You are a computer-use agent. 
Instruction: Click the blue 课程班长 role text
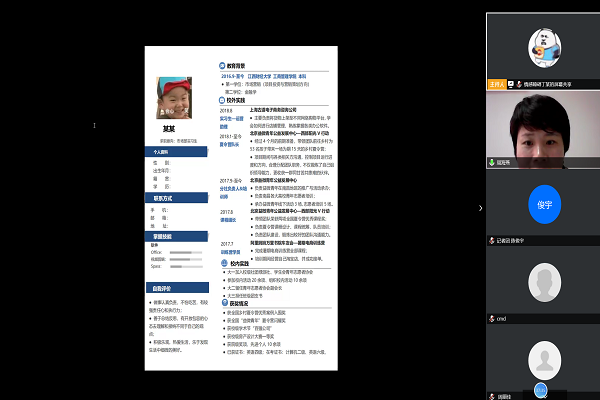point(228,220)
